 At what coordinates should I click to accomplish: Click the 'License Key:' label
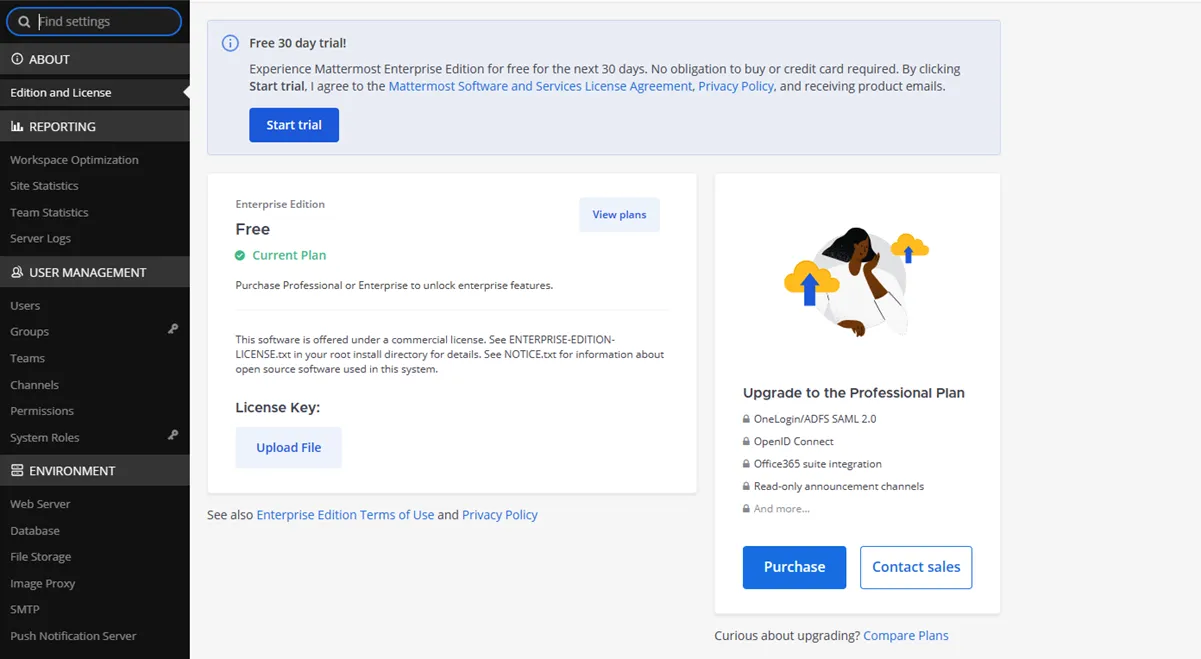click(278, 408)
